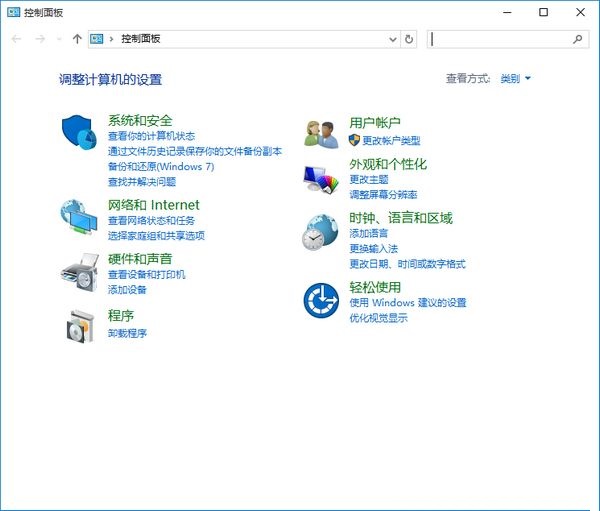
Task: Expand the address bar history dropdown arrow
Action: tap(392, 39)
